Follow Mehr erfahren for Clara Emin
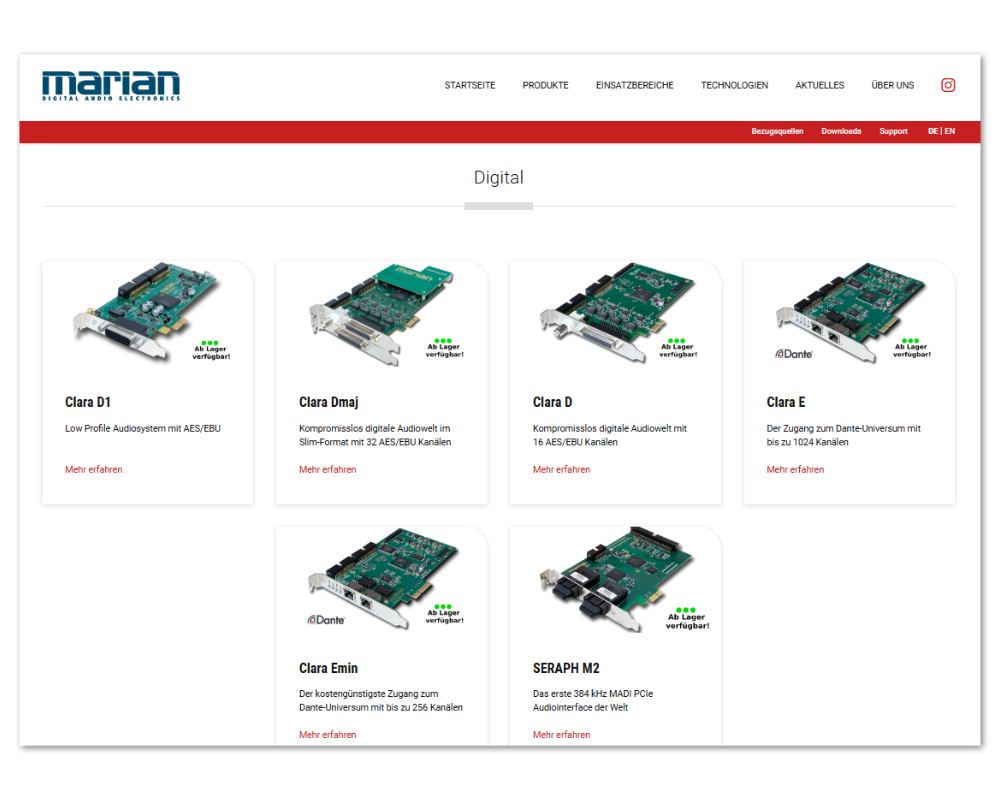This screenshot has height=800, width=1000. coord(328,735)
